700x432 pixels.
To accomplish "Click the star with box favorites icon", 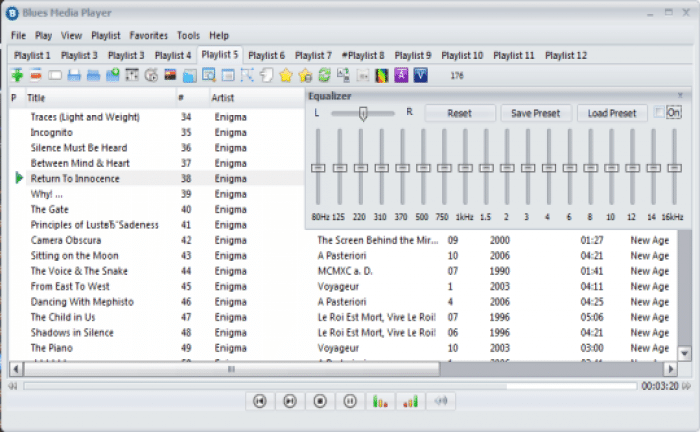I will click(305, 75).
